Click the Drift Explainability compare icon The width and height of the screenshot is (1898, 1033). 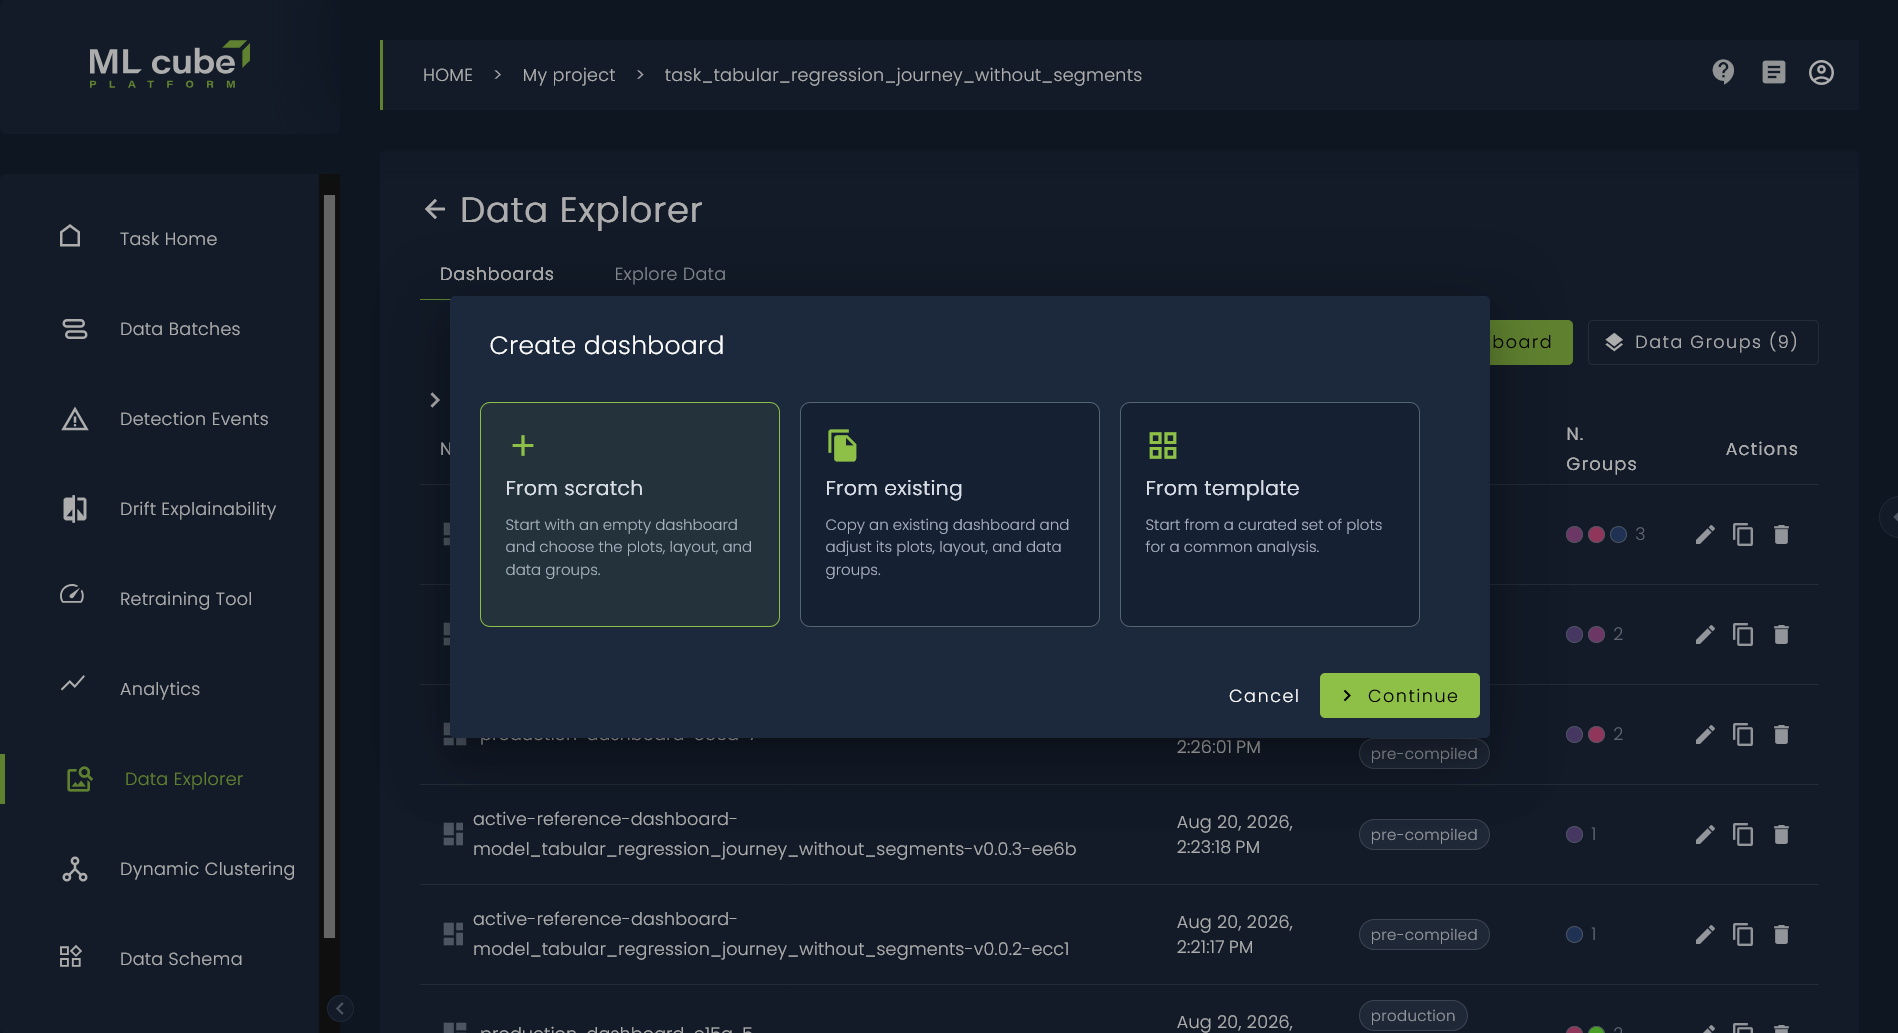75,509
